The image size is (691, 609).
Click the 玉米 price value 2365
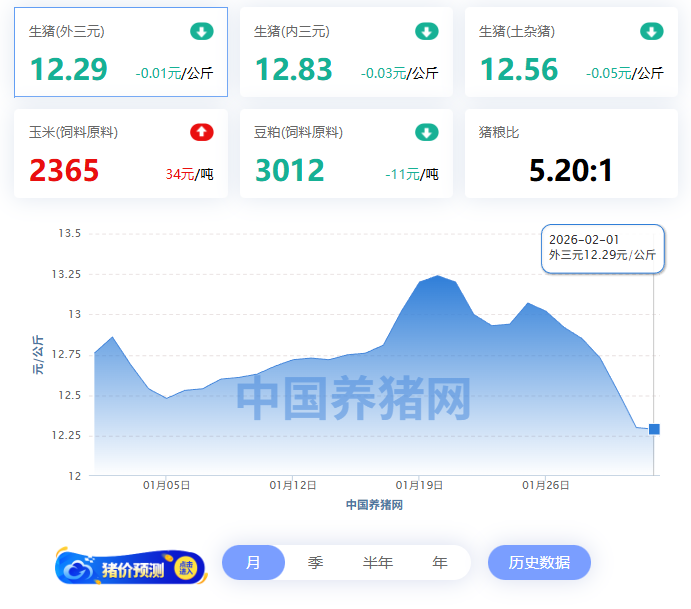(64, 171)
